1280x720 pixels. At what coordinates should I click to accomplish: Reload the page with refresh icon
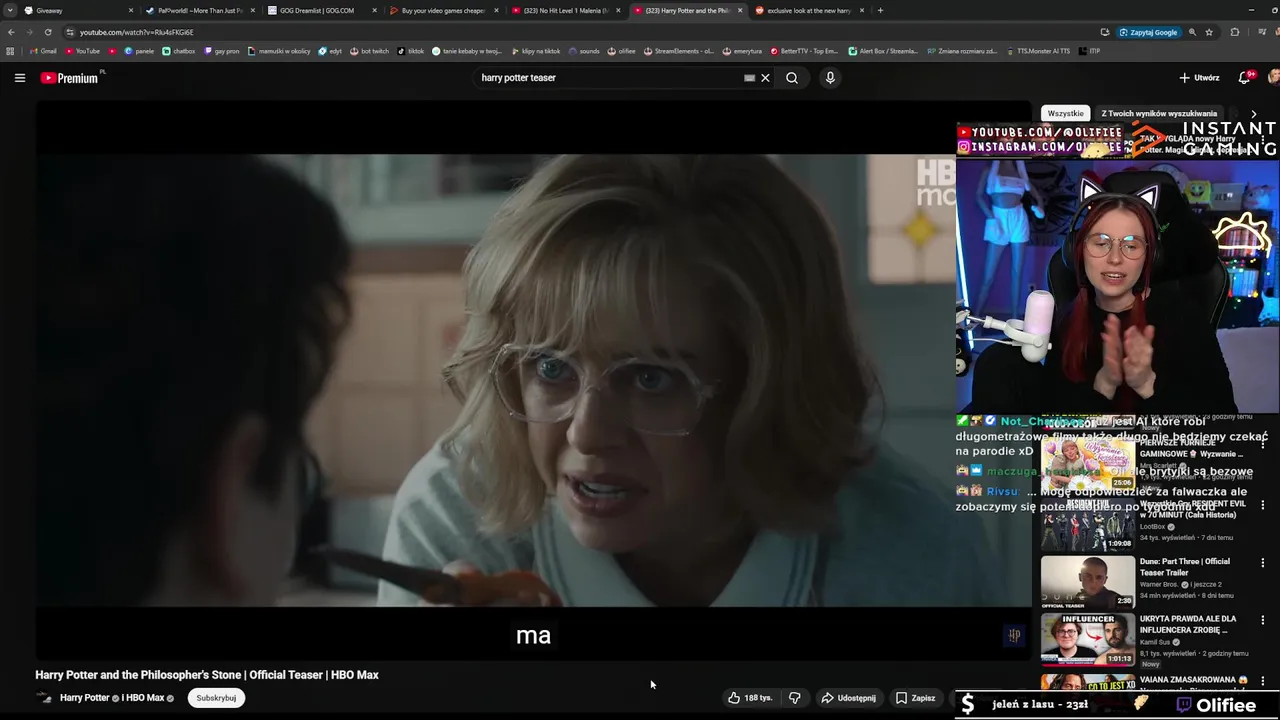tap(48, 32)
